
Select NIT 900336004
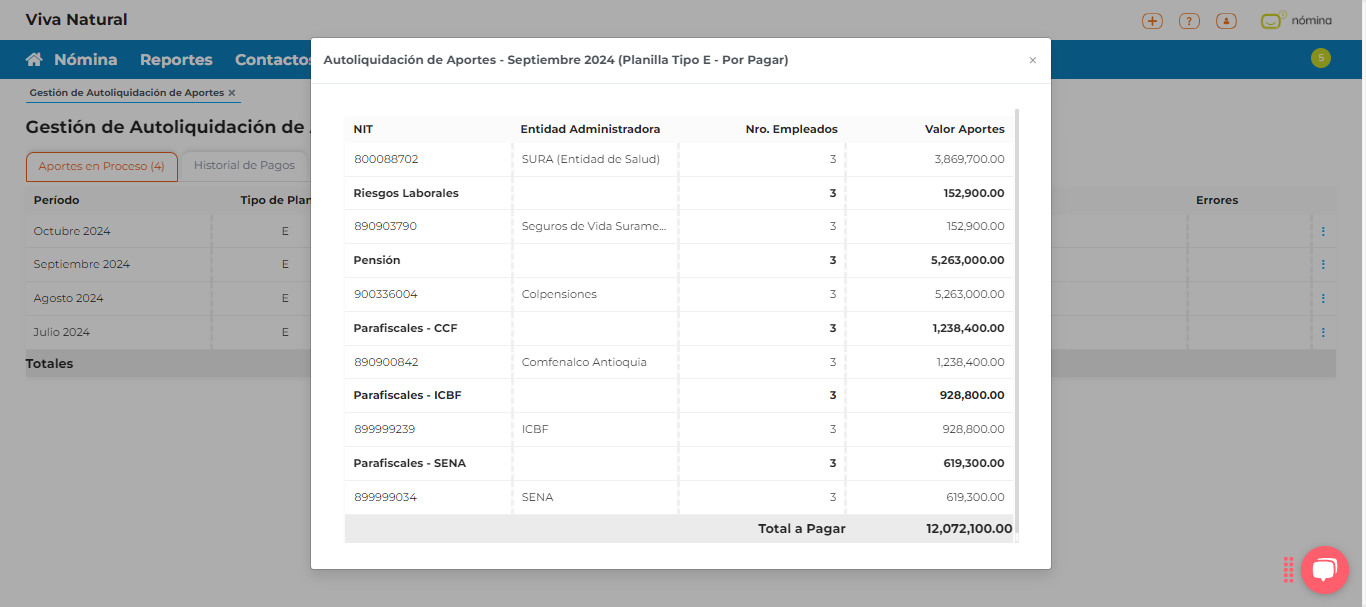pyautogui.click(x=386, y=294)
